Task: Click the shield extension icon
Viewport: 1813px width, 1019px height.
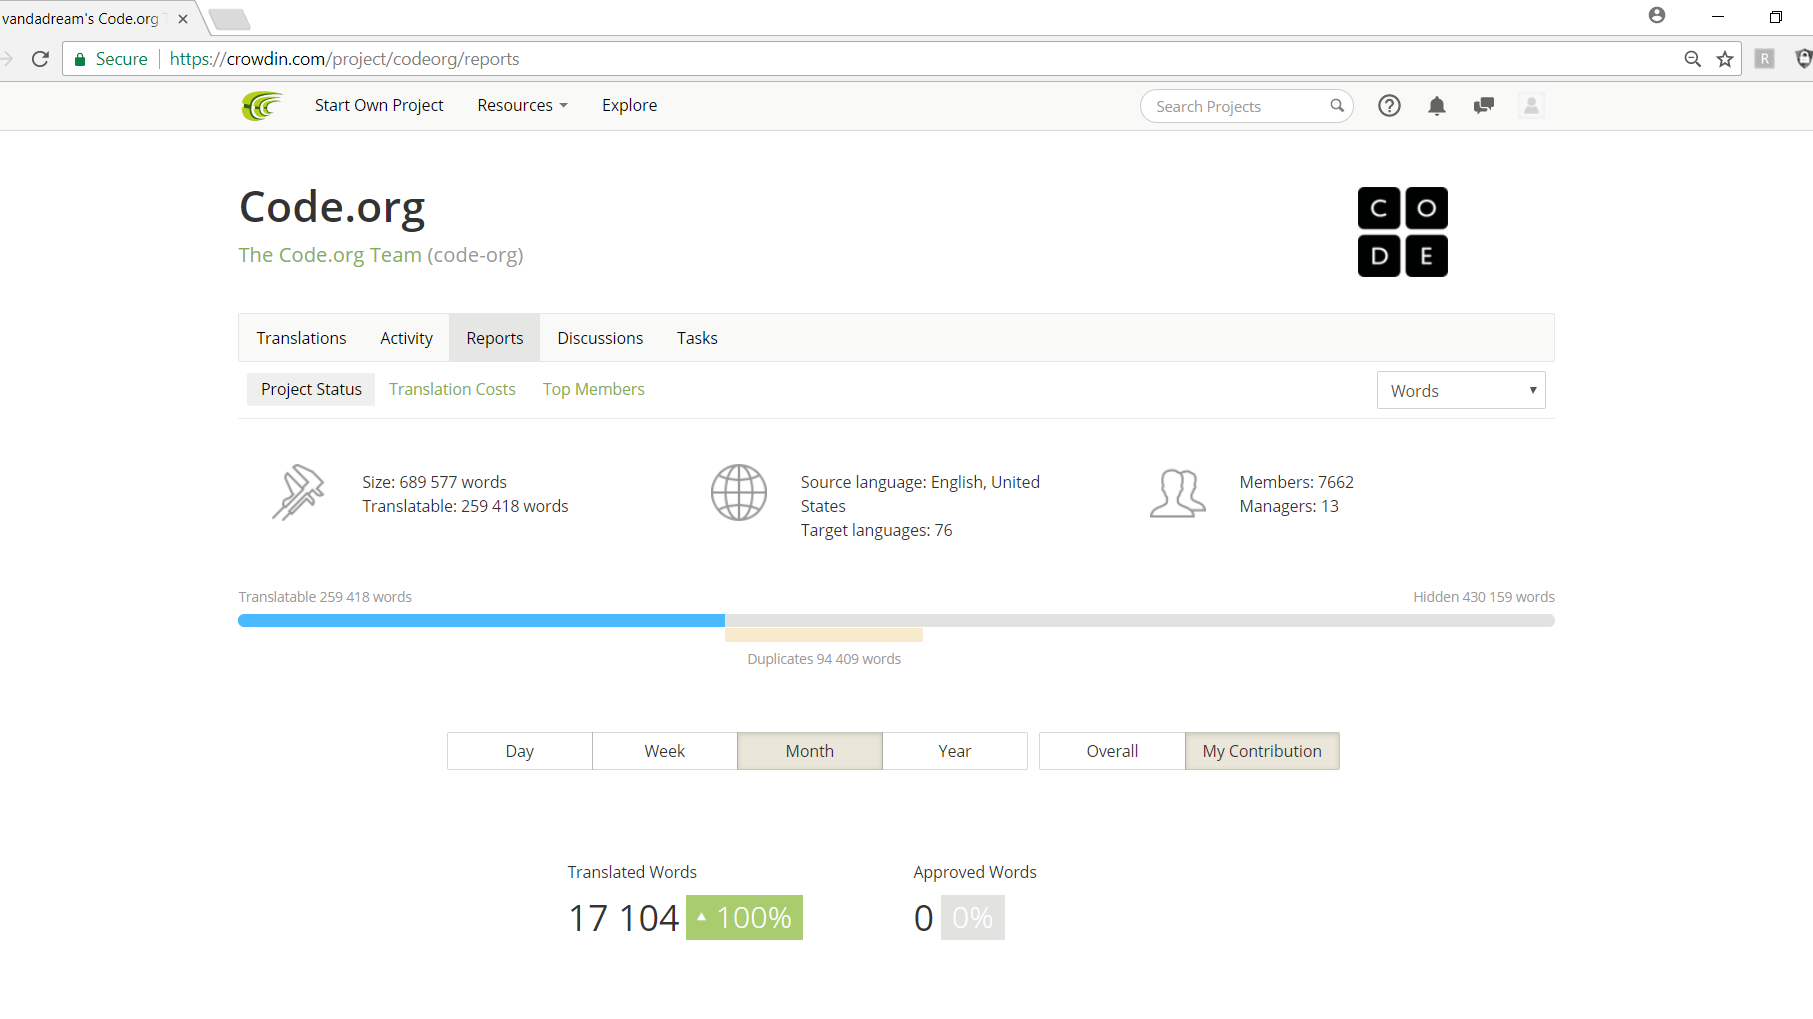Action: 1804,59
